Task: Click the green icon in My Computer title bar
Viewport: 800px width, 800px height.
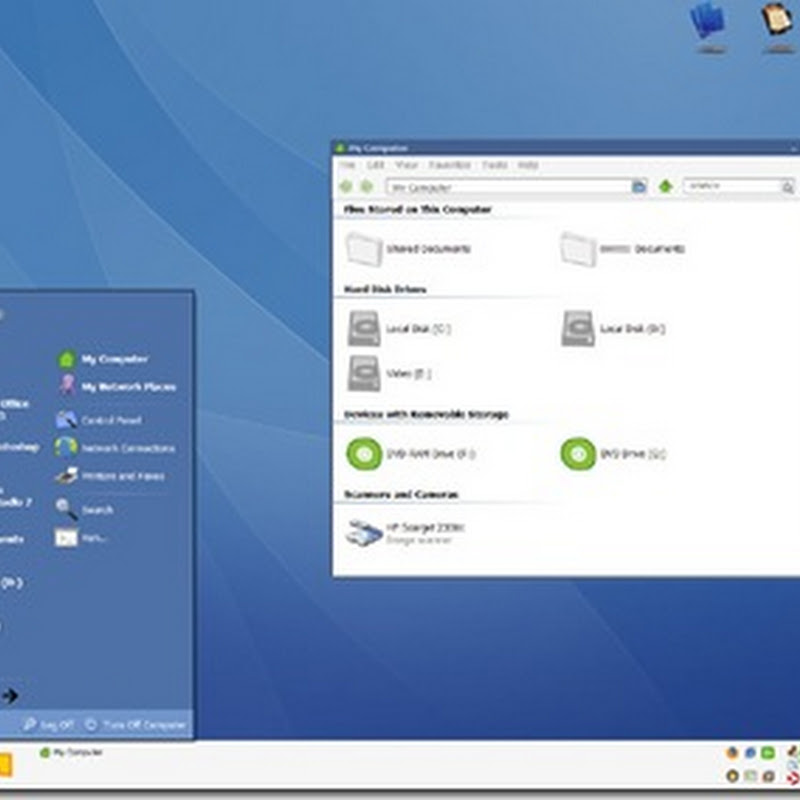Action: pyautogui.click(x=340, y=148)
